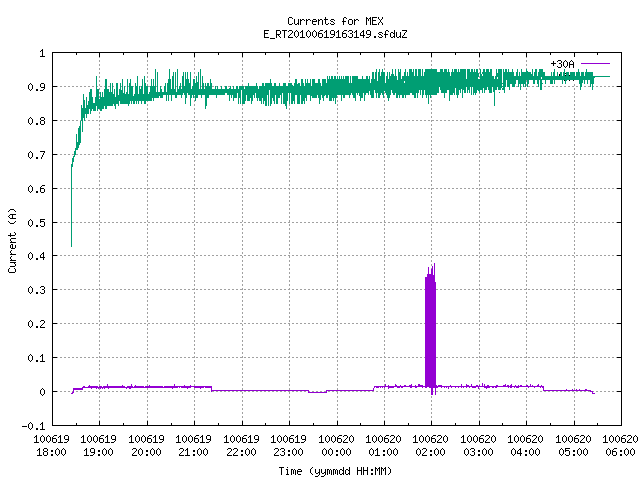Click the x-axis label 100620 04:00
This screenshot has height=480, width=640.
[x=526, y=446]
